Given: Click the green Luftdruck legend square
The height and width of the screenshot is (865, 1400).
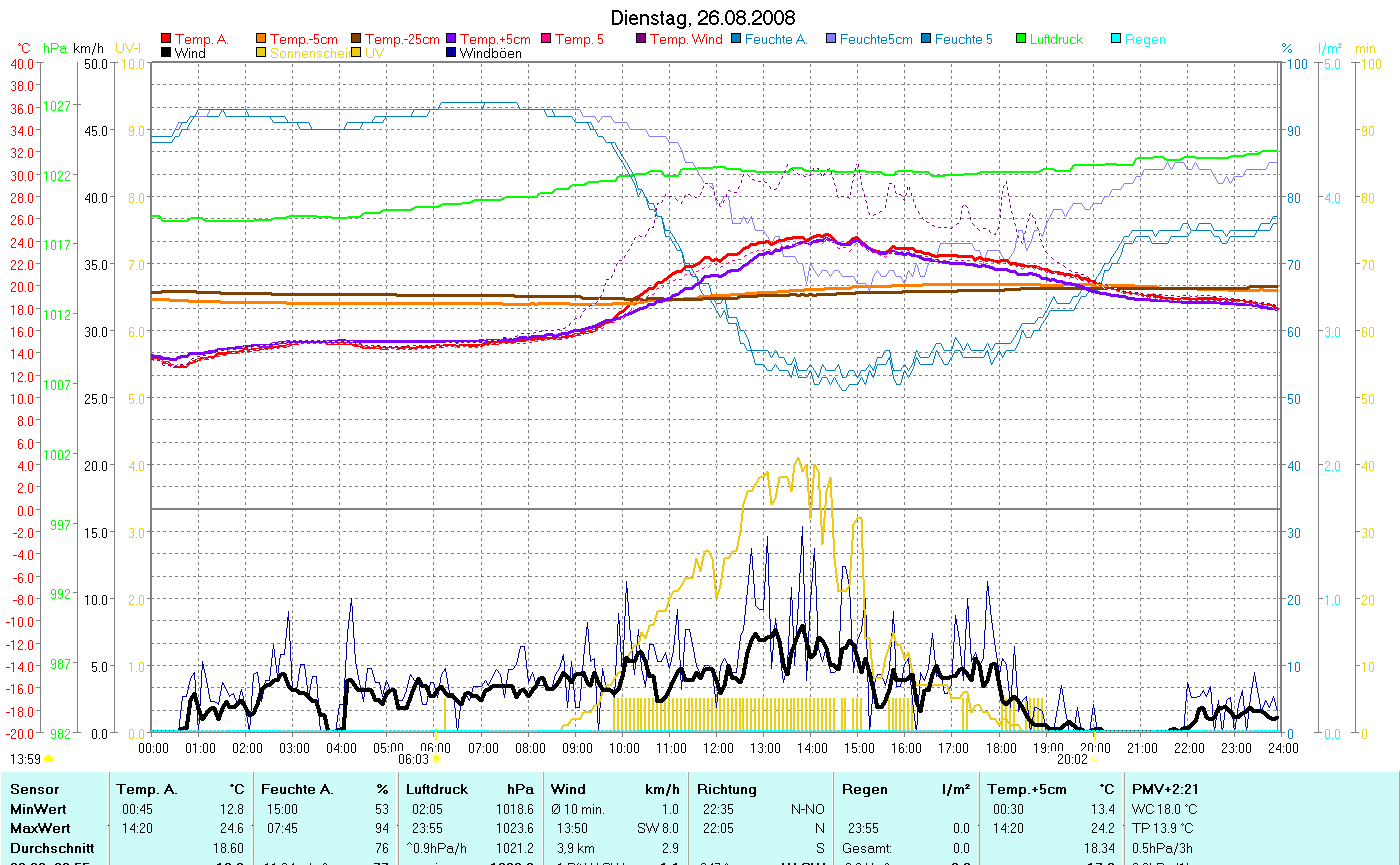Looking at the screenshot, I should pyautogui.click(x=1021, y=40).
